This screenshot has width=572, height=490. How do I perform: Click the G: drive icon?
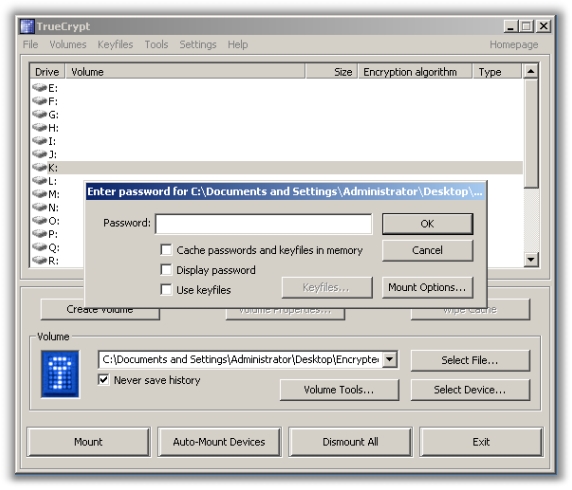click(39, 114)
